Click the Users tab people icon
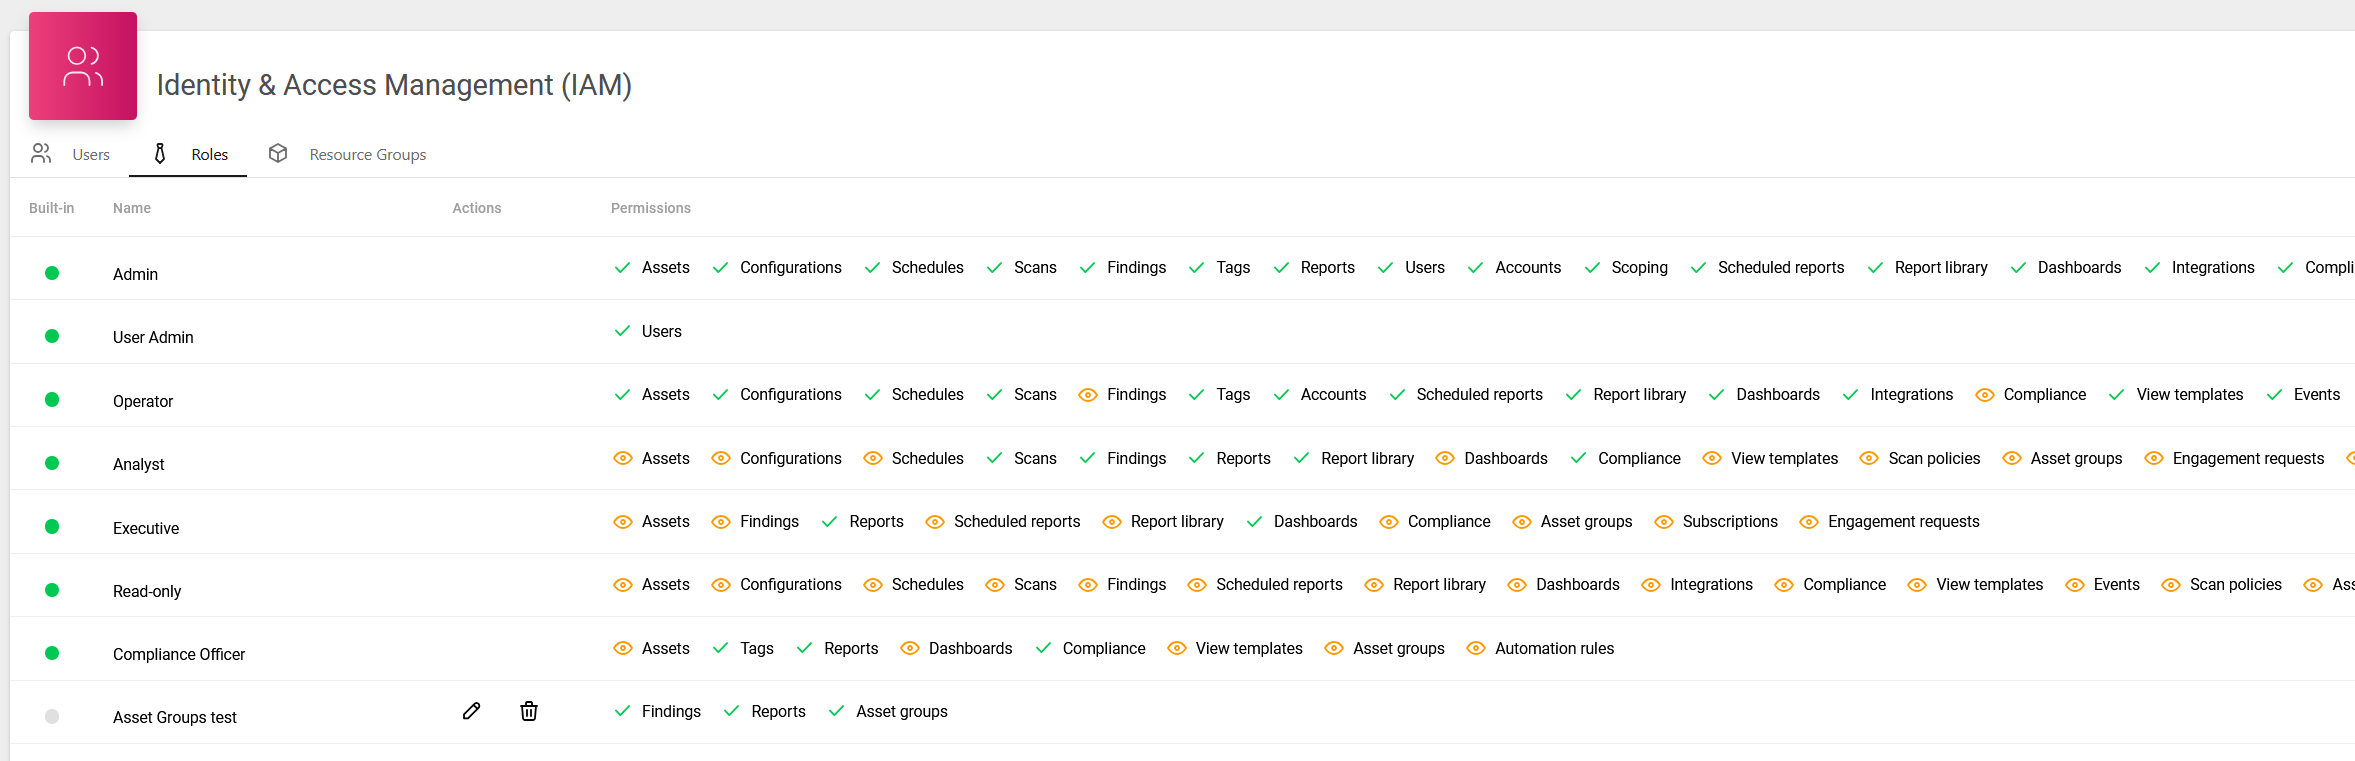This screenshot has width=2355, height=761. [41, 153]
